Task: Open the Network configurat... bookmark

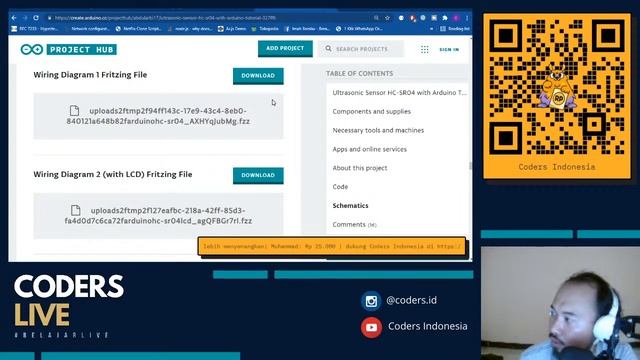Action: coord(87,29)
